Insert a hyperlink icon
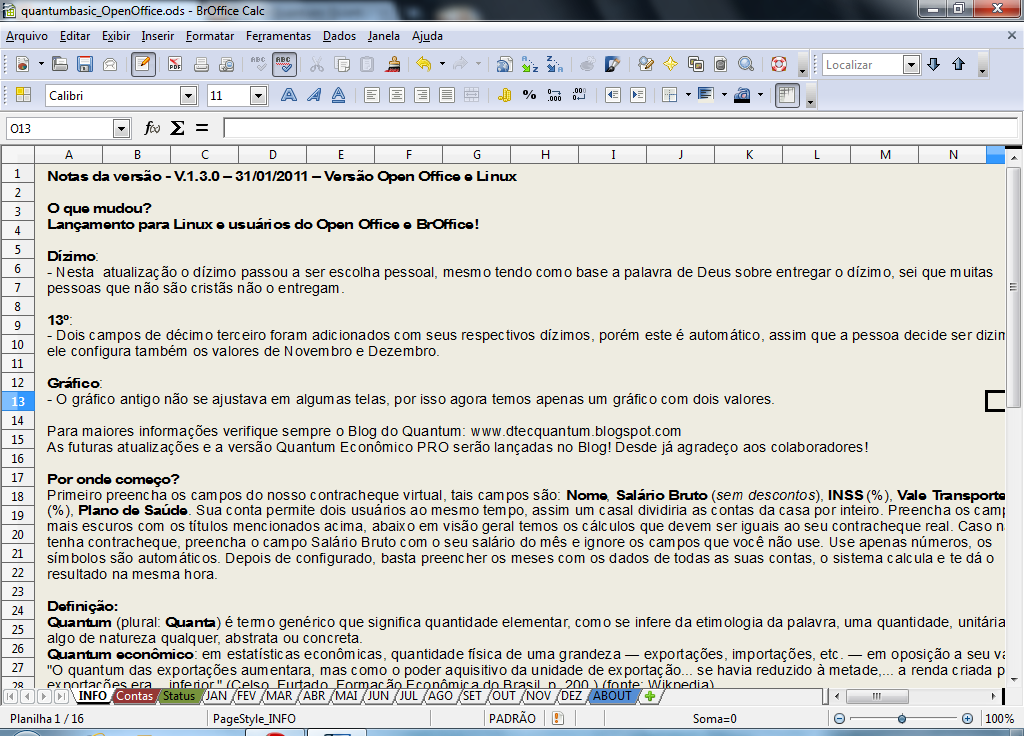1024x736 pixels. point(505,64)
